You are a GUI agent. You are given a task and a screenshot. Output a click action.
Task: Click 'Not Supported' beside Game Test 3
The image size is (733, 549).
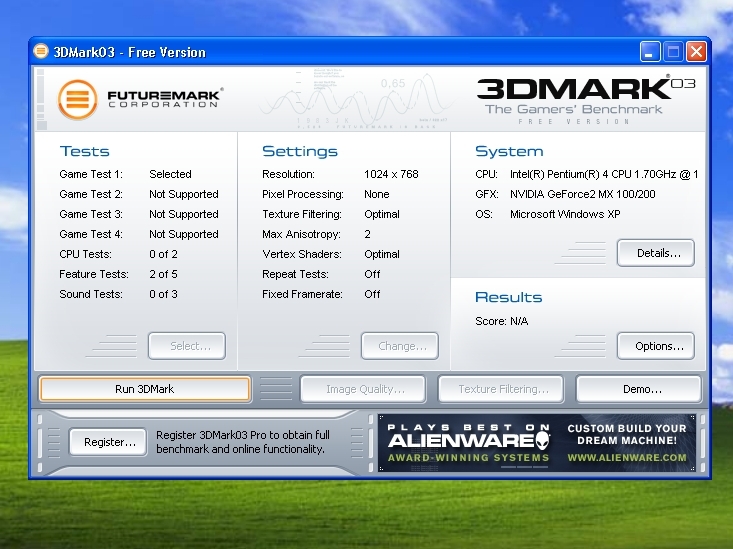pyautogui.click(x=184, y=215)
